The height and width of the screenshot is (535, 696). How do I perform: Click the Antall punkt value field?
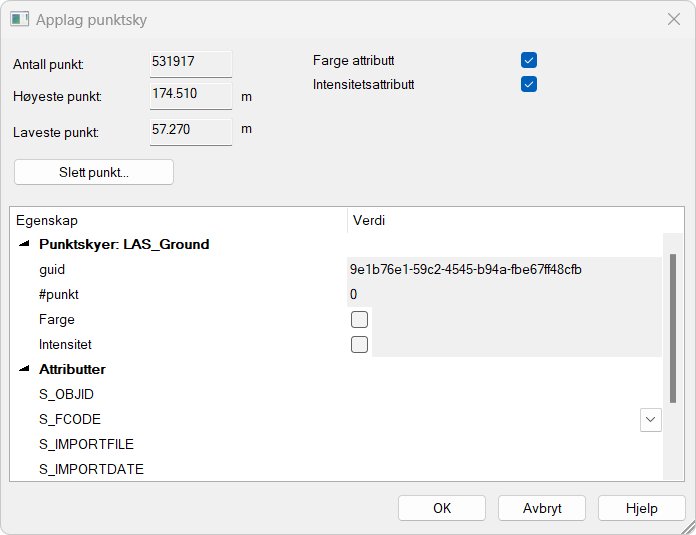[x=191, y=63]
